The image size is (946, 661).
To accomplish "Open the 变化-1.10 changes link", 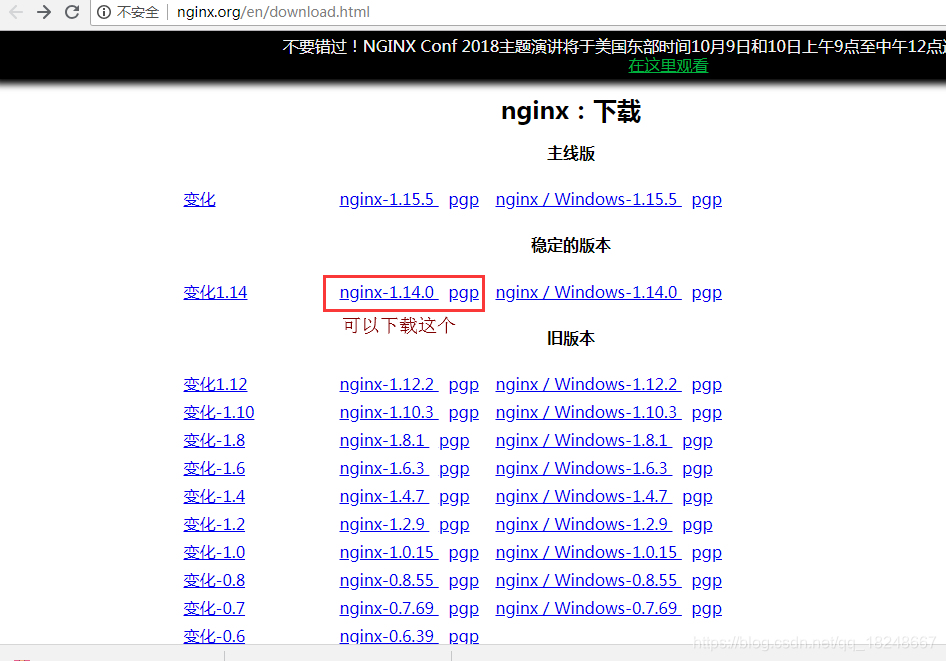I will [219, 413].
